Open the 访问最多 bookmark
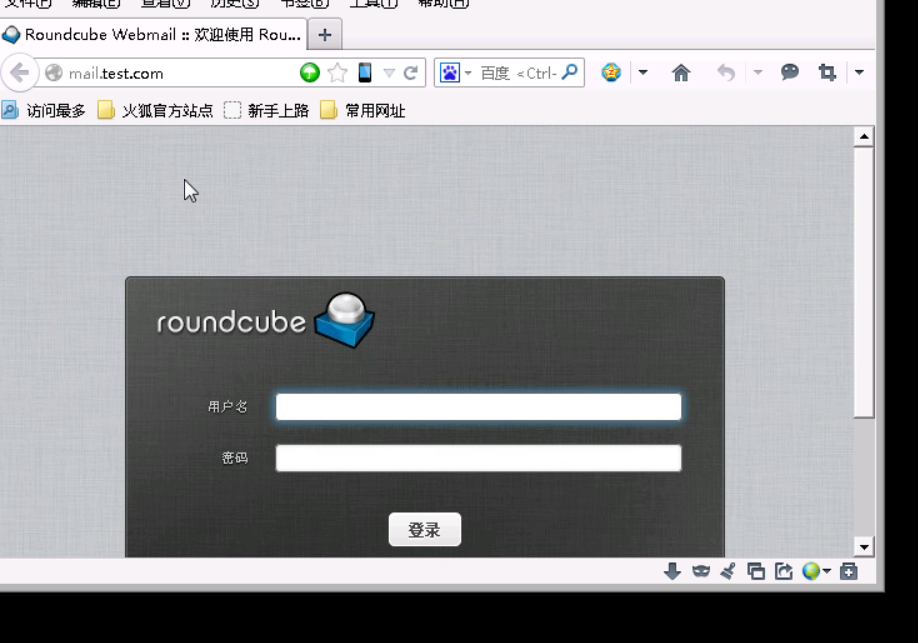This screenshot has width=918, height=643. [x=44, y=110]
